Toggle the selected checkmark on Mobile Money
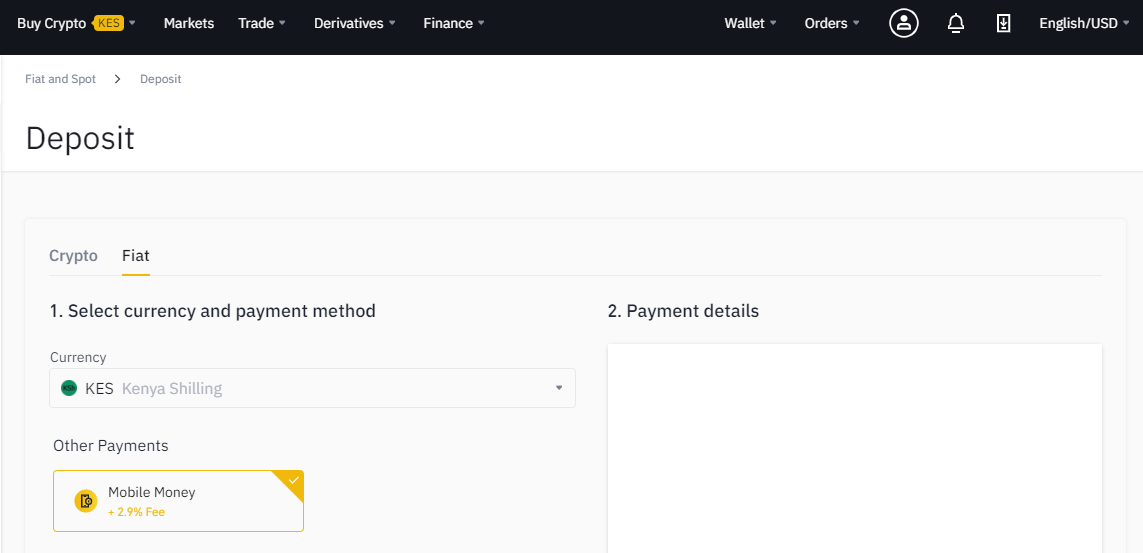Viewport: 1143px width, 553px height. [293, 481]
